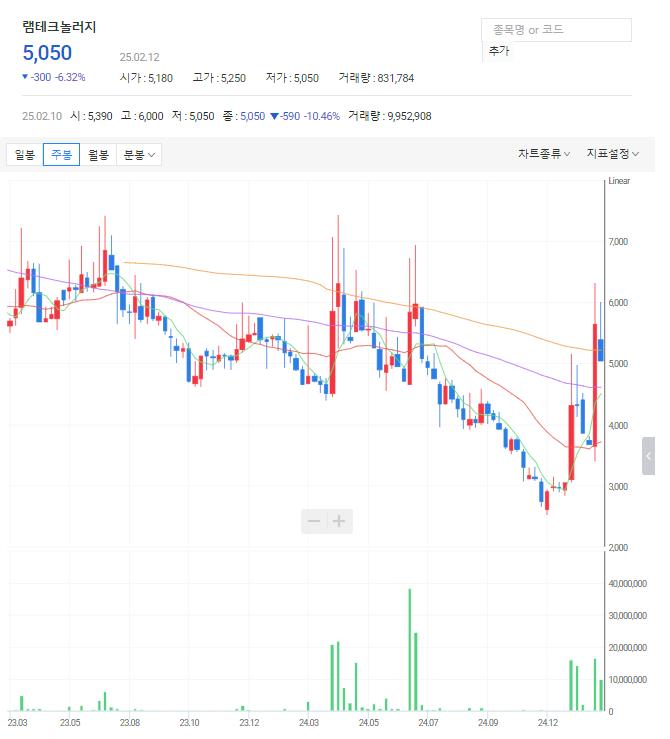Open the 분봉 minute chart dropdown

(139, 155)
